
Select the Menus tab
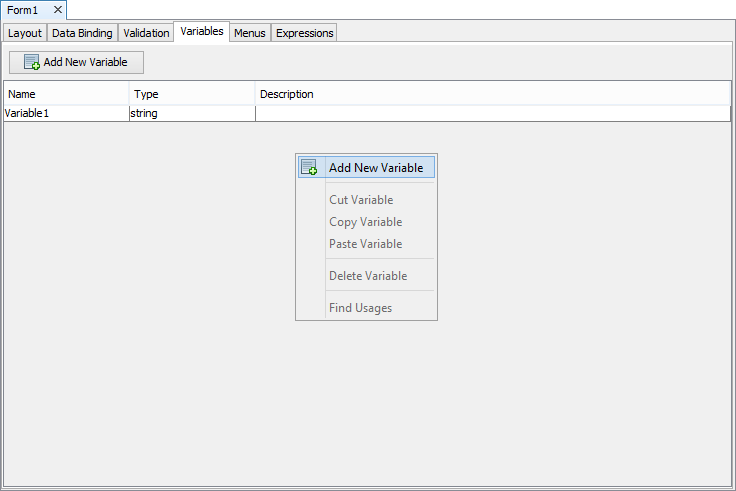click(x=249, y=33)
